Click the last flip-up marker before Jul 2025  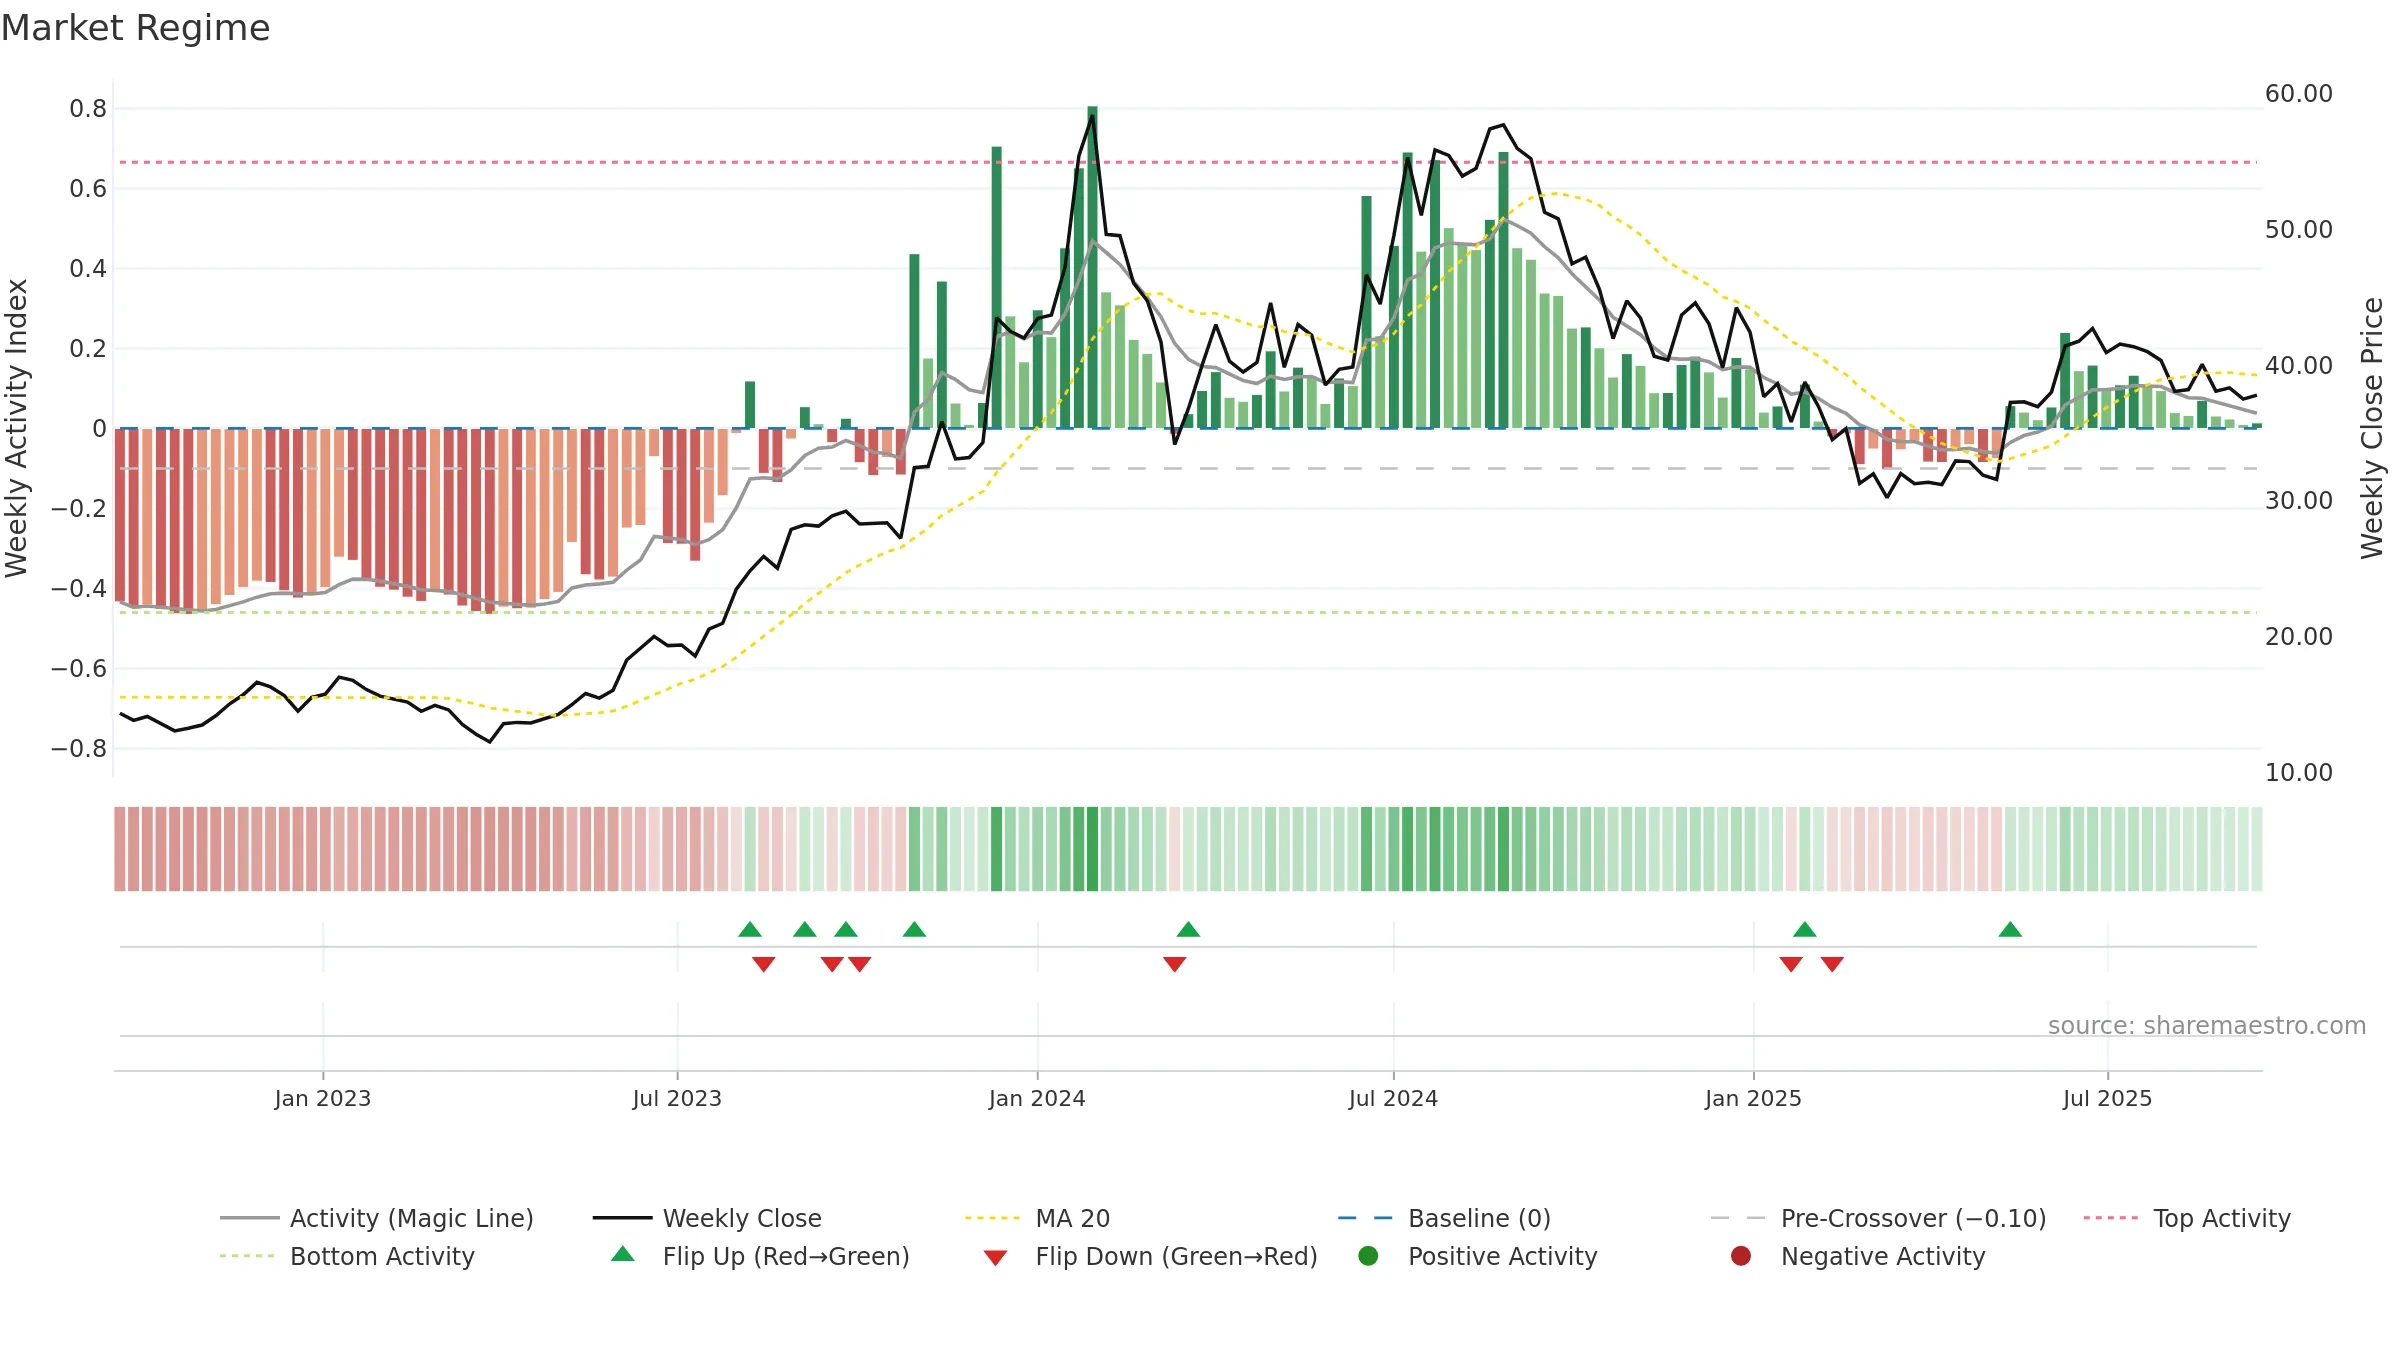[x=2010, y=929]
